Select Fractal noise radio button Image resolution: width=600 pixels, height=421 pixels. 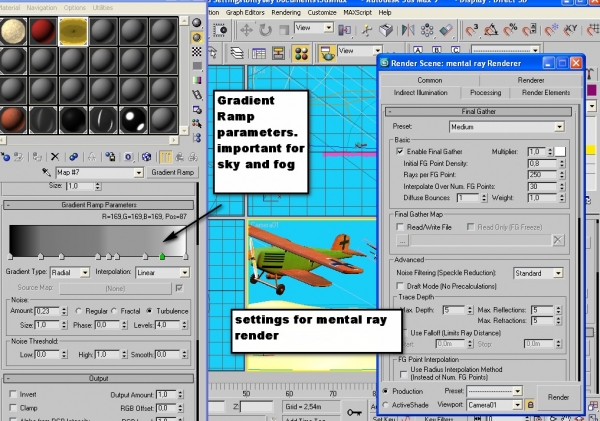(x=114, y=311)
